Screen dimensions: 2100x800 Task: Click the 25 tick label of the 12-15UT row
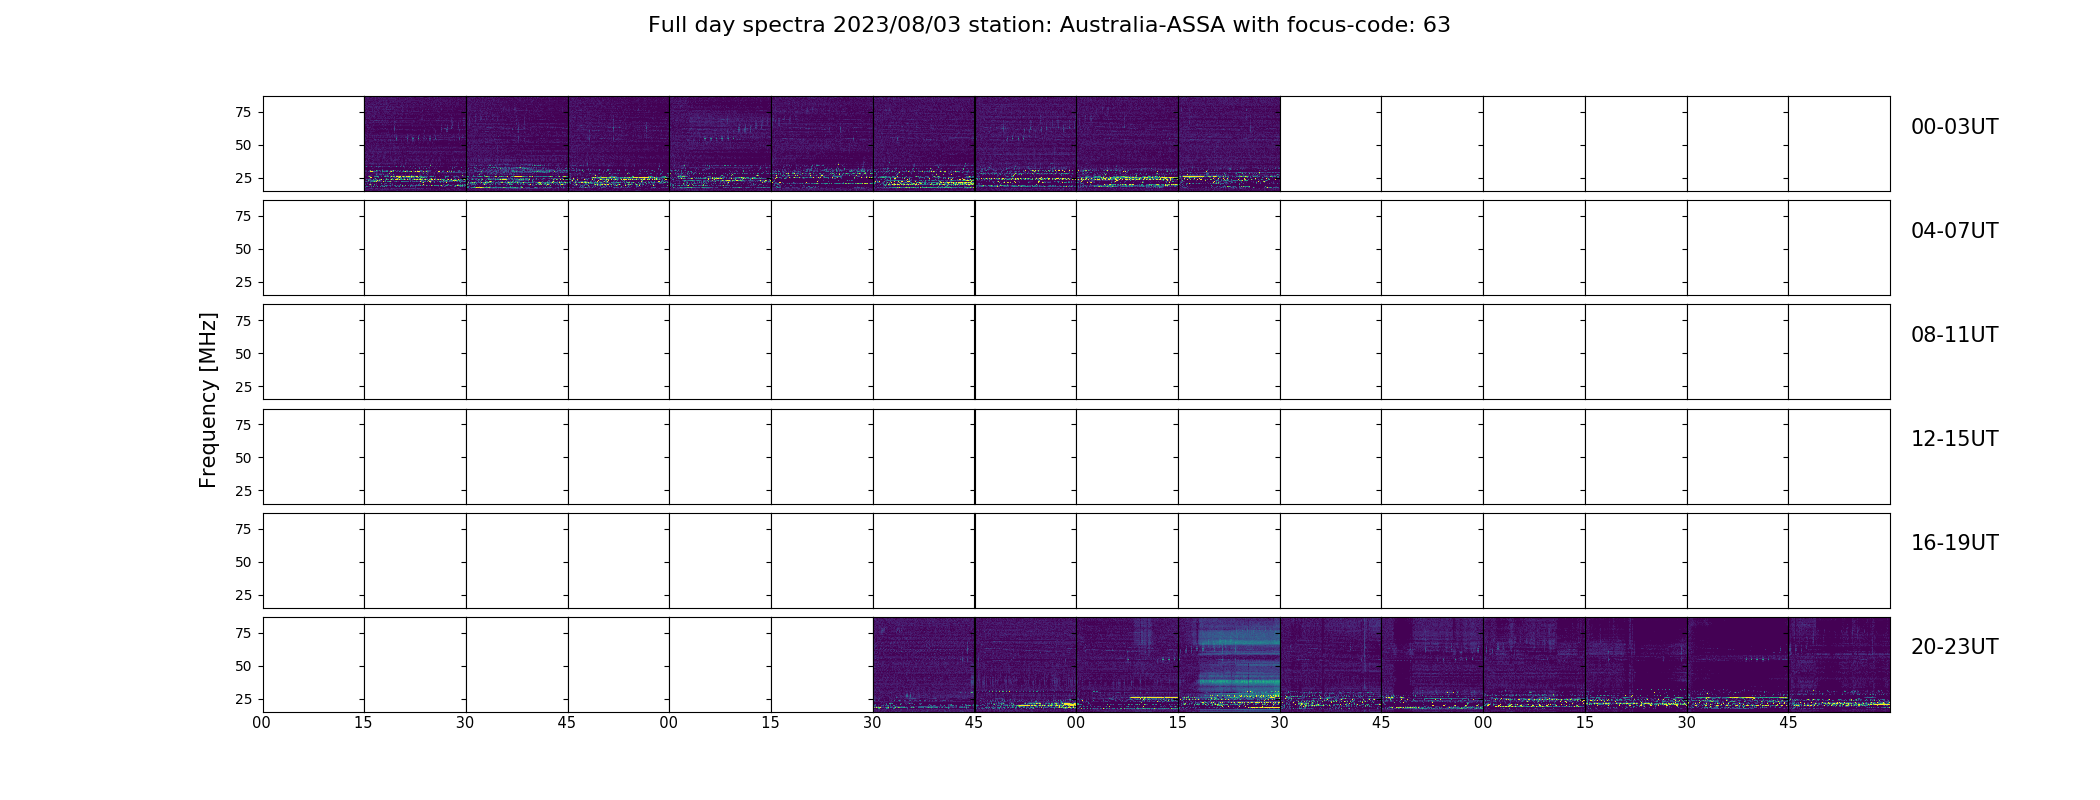(x=243, y=491)
